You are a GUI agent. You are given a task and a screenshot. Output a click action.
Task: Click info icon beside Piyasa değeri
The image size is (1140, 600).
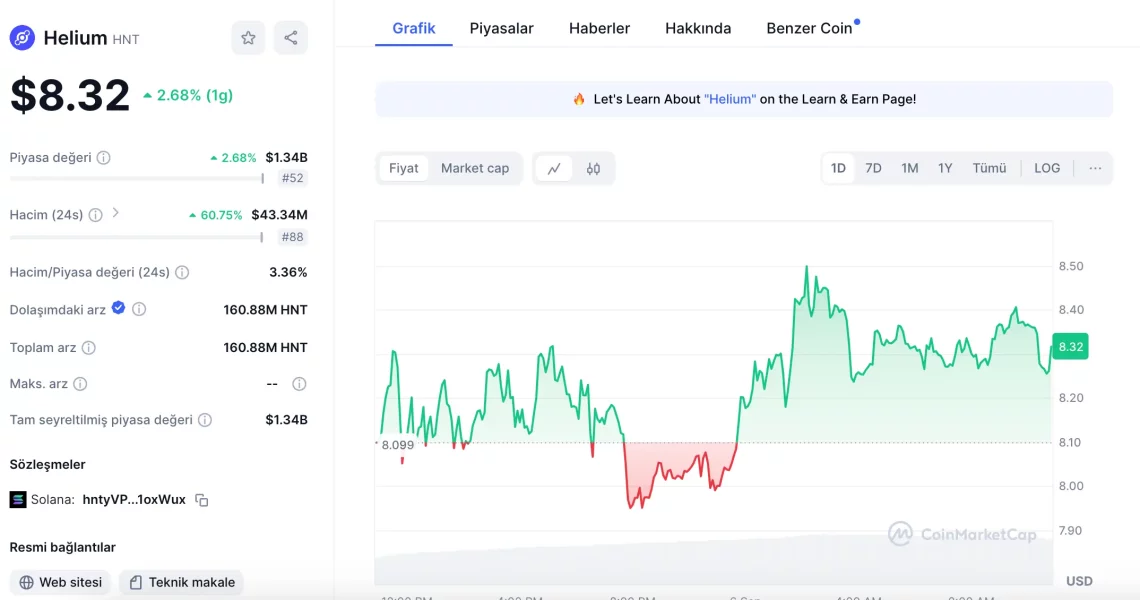coord(104,158)
